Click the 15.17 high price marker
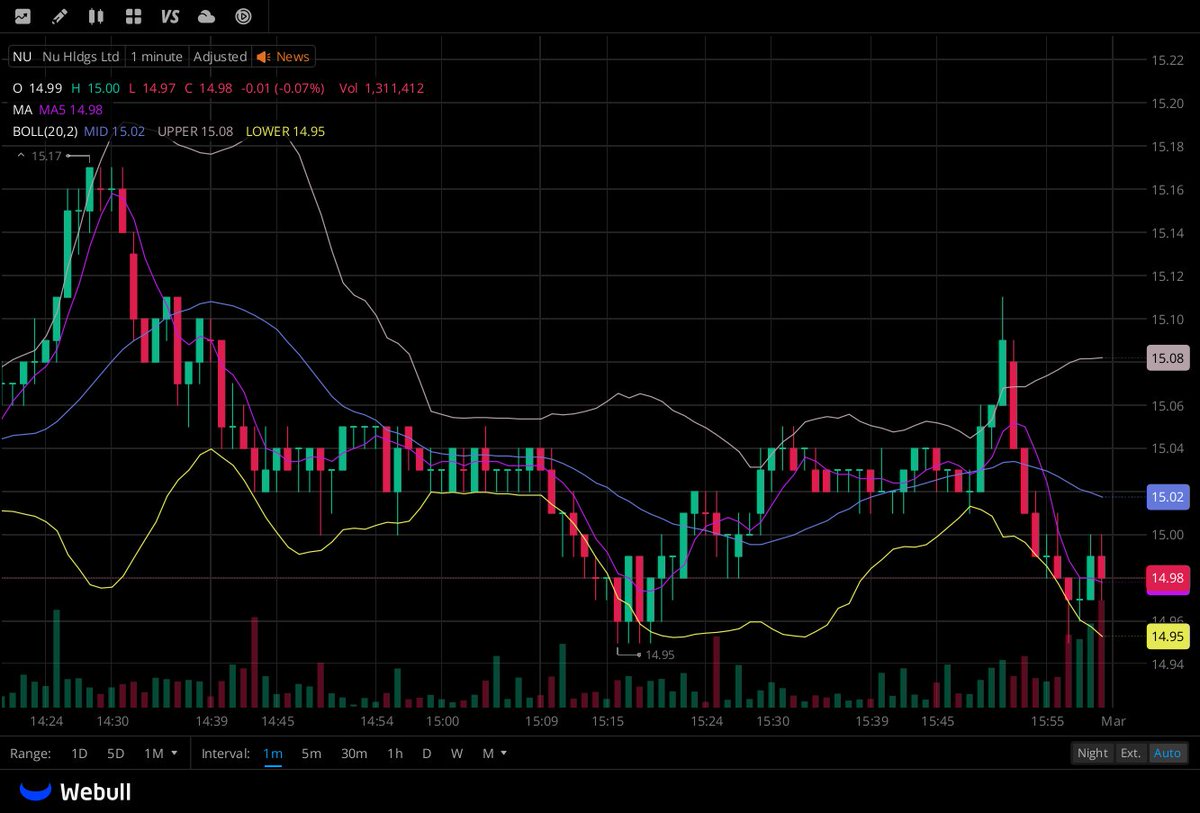The width and height of the screenshot is (1200, 813). [46, 156]
